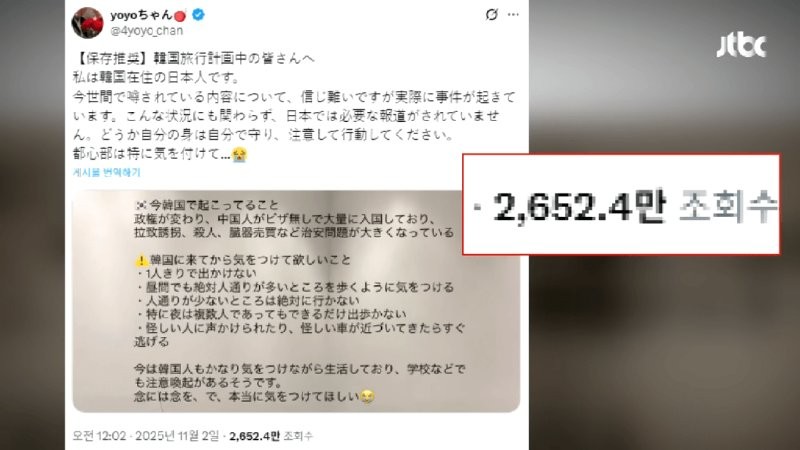Open the Grok icon on the post
The height and width of the screenshot is (450, 800).
tap(491, 15)
